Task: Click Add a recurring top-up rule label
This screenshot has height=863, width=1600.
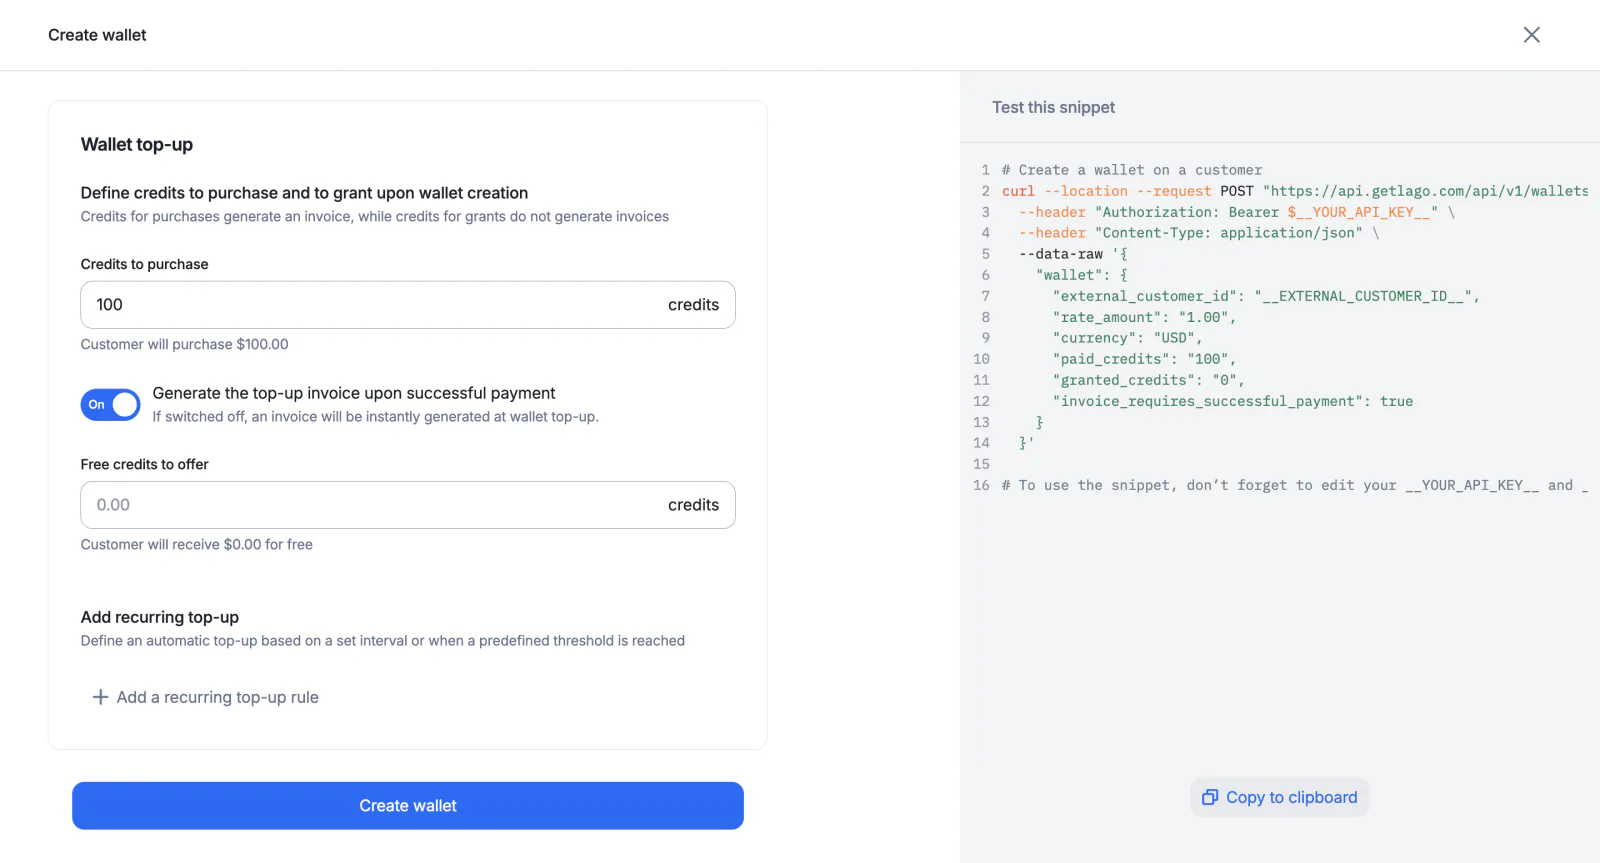Action: click(218, 697)
